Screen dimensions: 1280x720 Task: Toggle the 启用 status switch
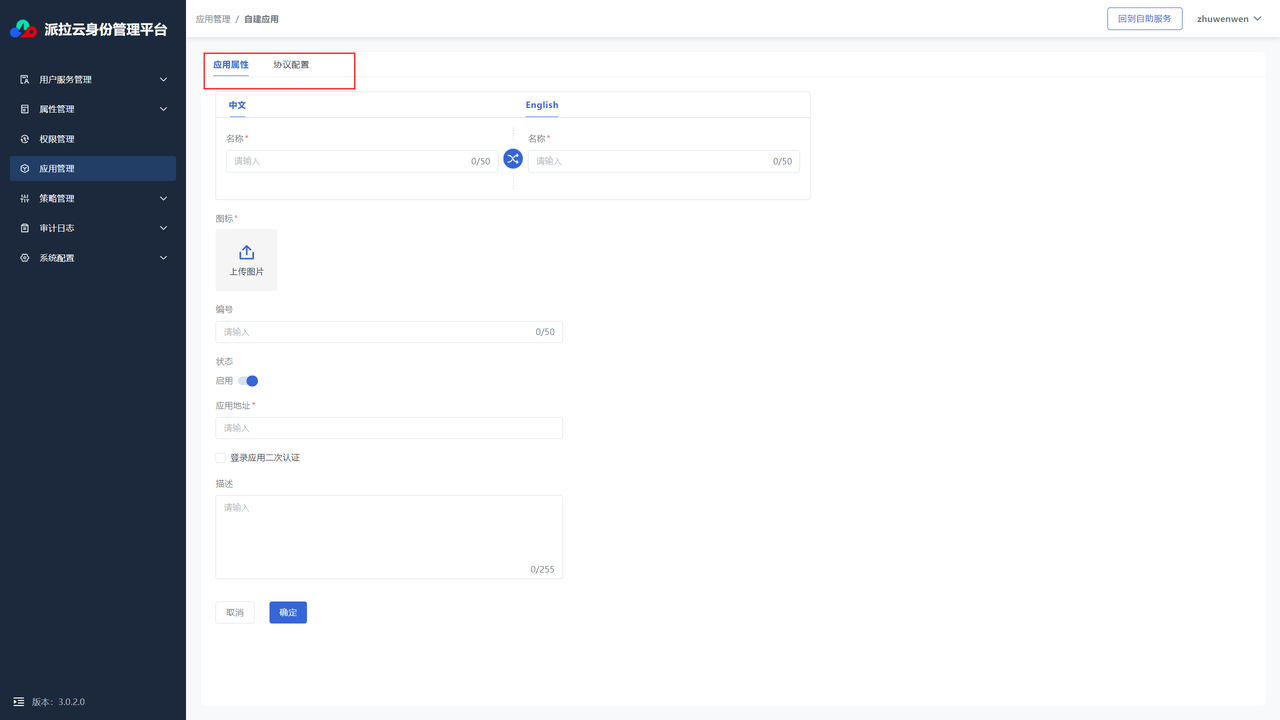(248, 381)
